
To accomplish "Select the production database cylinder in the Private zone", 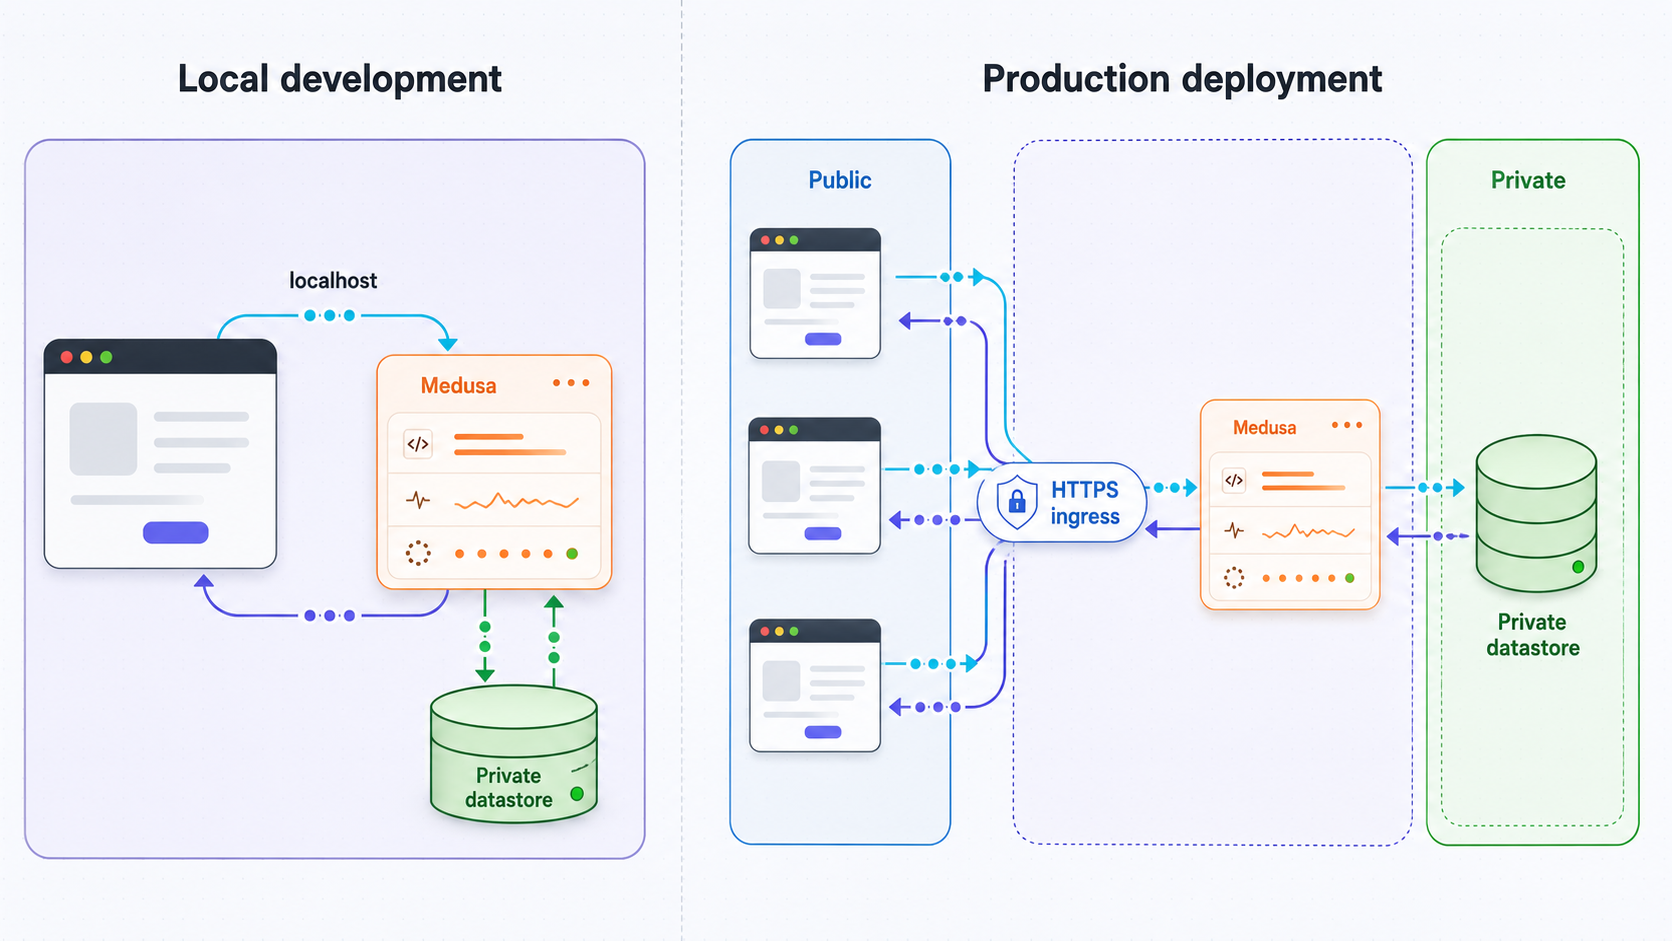I will [x=1536, y=514].
